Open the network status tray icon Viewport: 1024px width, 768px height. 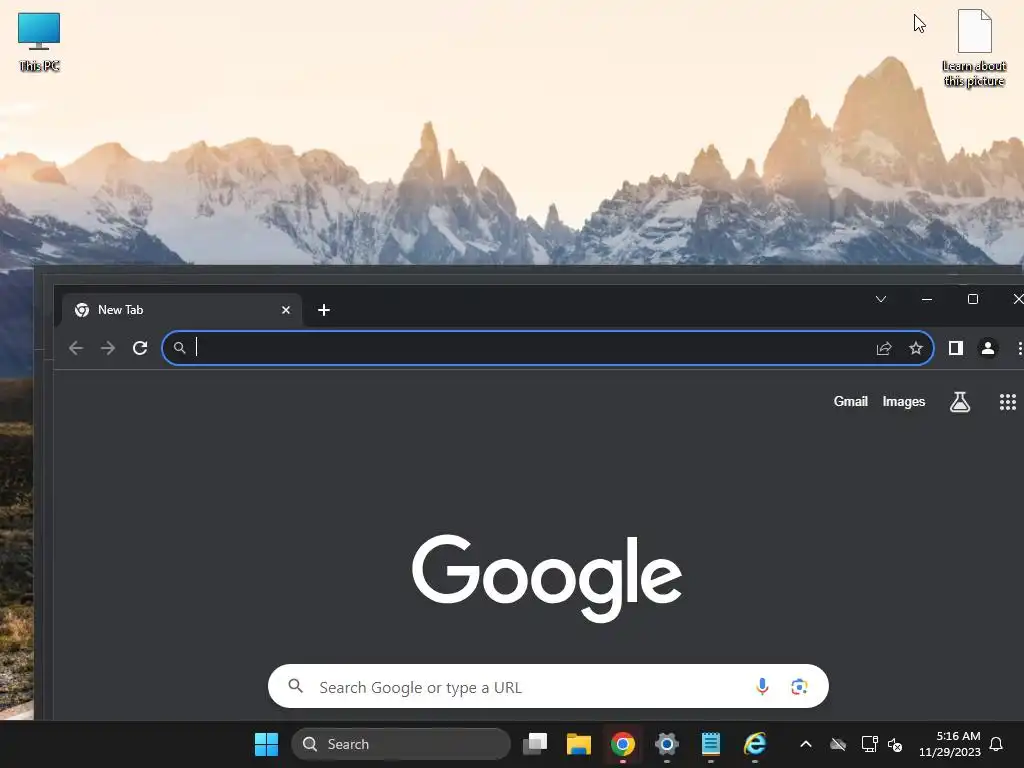pyautogui.click(x=869, y=744)
